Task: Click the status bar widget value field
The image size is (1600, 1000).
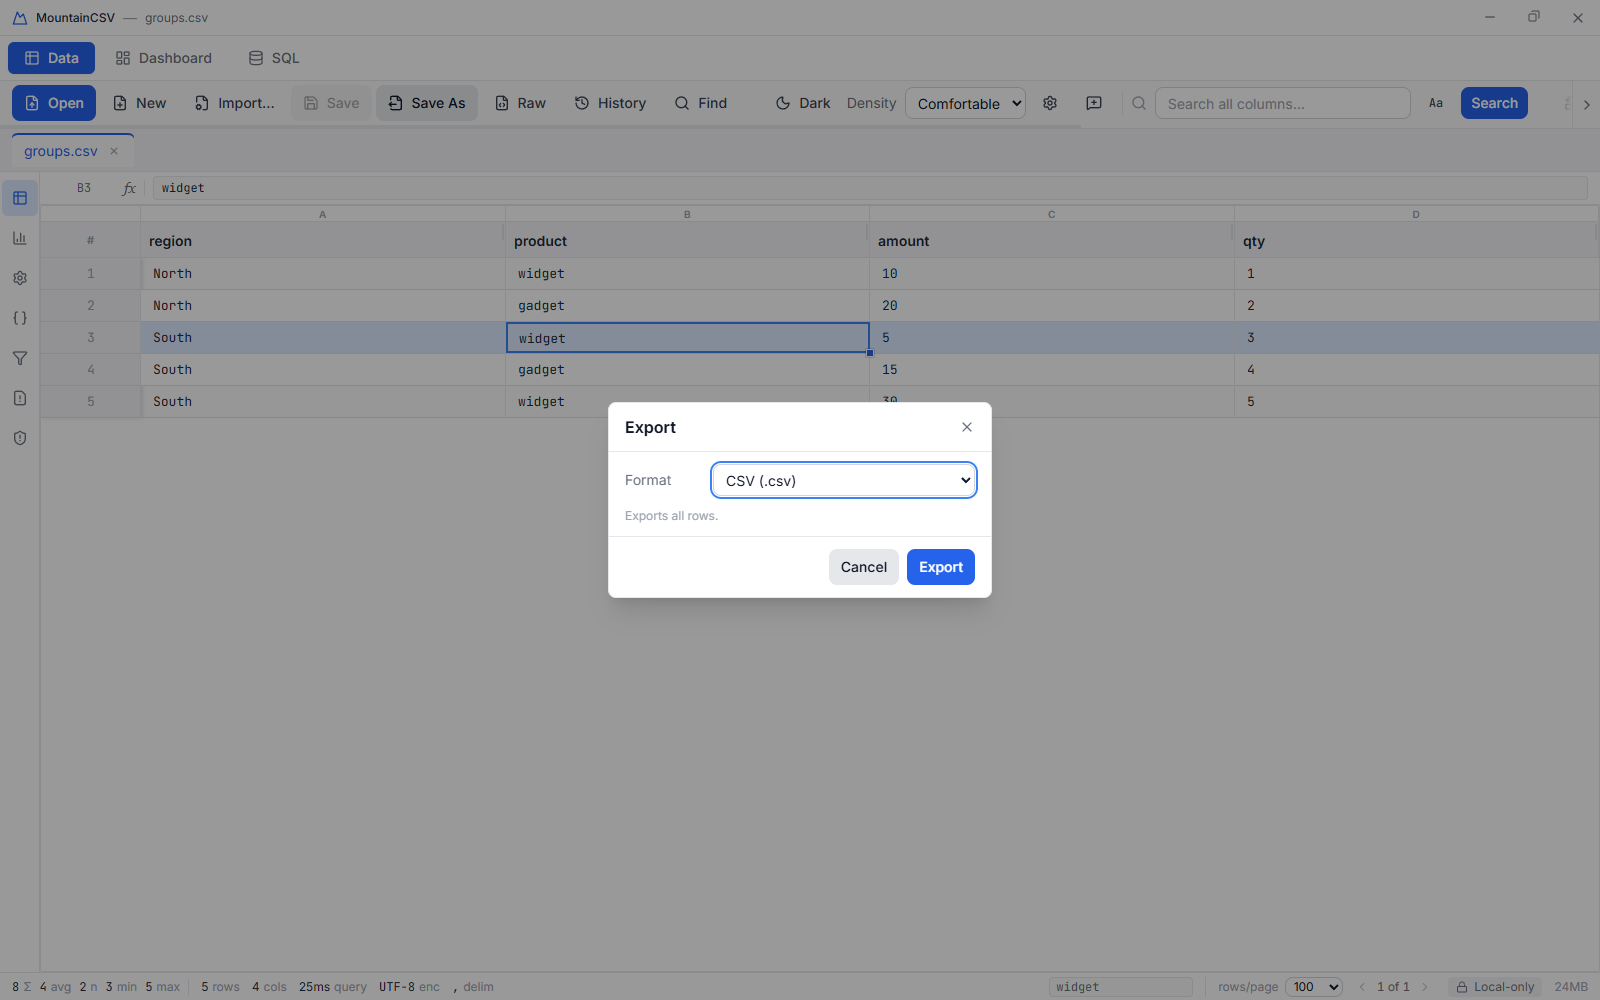Action: [x=1121, y=987]
